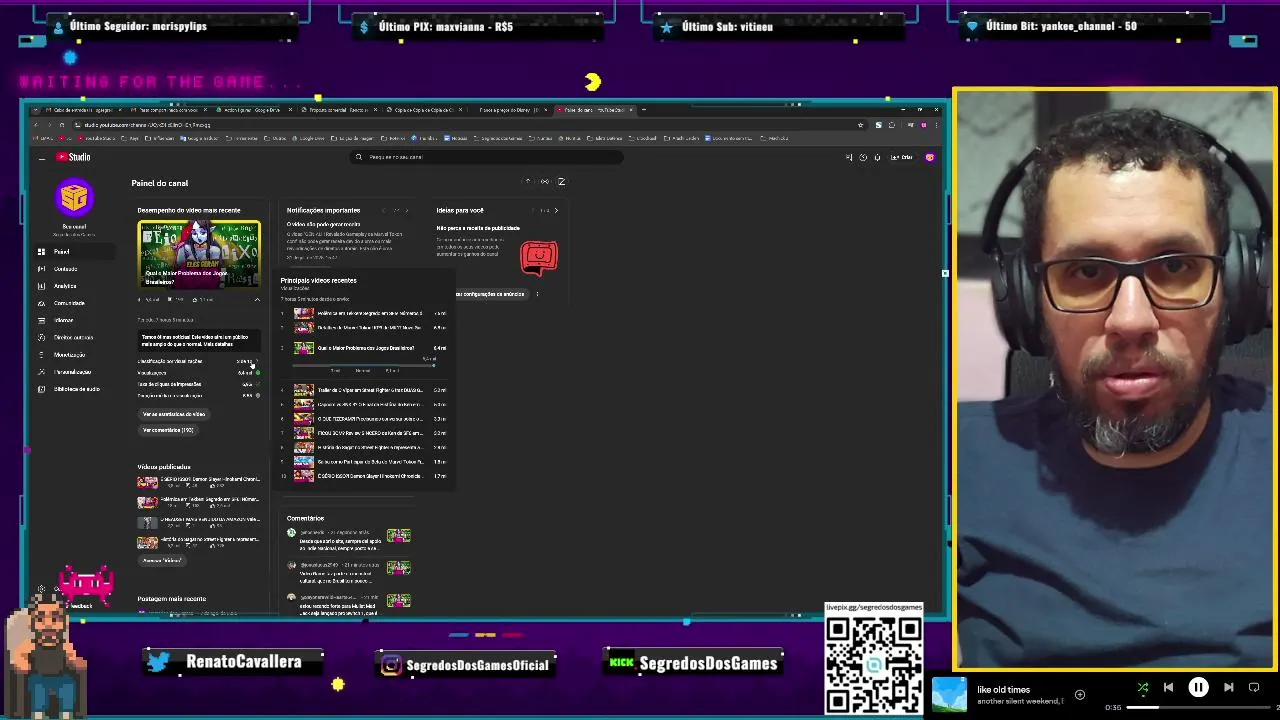The image size is (1280, 720).
Task: Click the search magnifier icon in Studio
Action: (x=359, y=157)
